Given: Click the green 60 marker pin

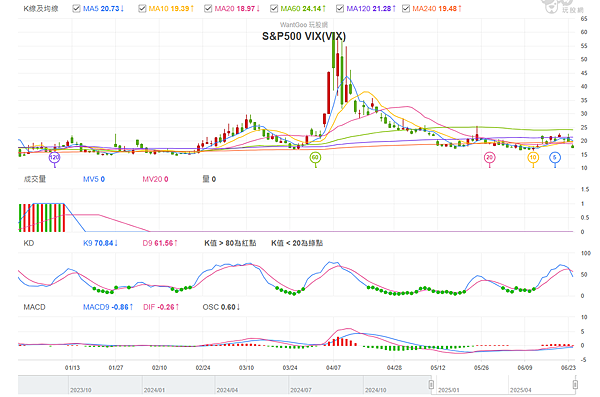Looking at the screenshot, I should point(315,157).
